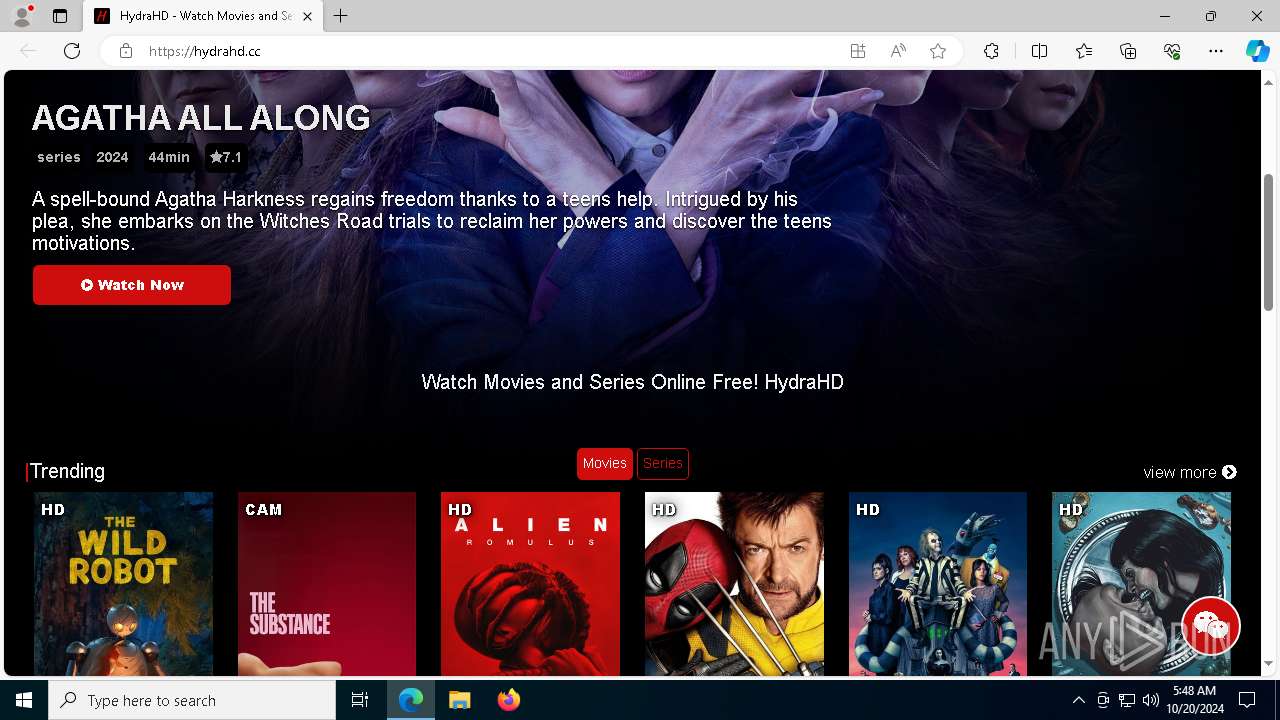Viewport: 1280px width, 720px height.
Task: Refresh the current page
Action: [x=72, y=51]
